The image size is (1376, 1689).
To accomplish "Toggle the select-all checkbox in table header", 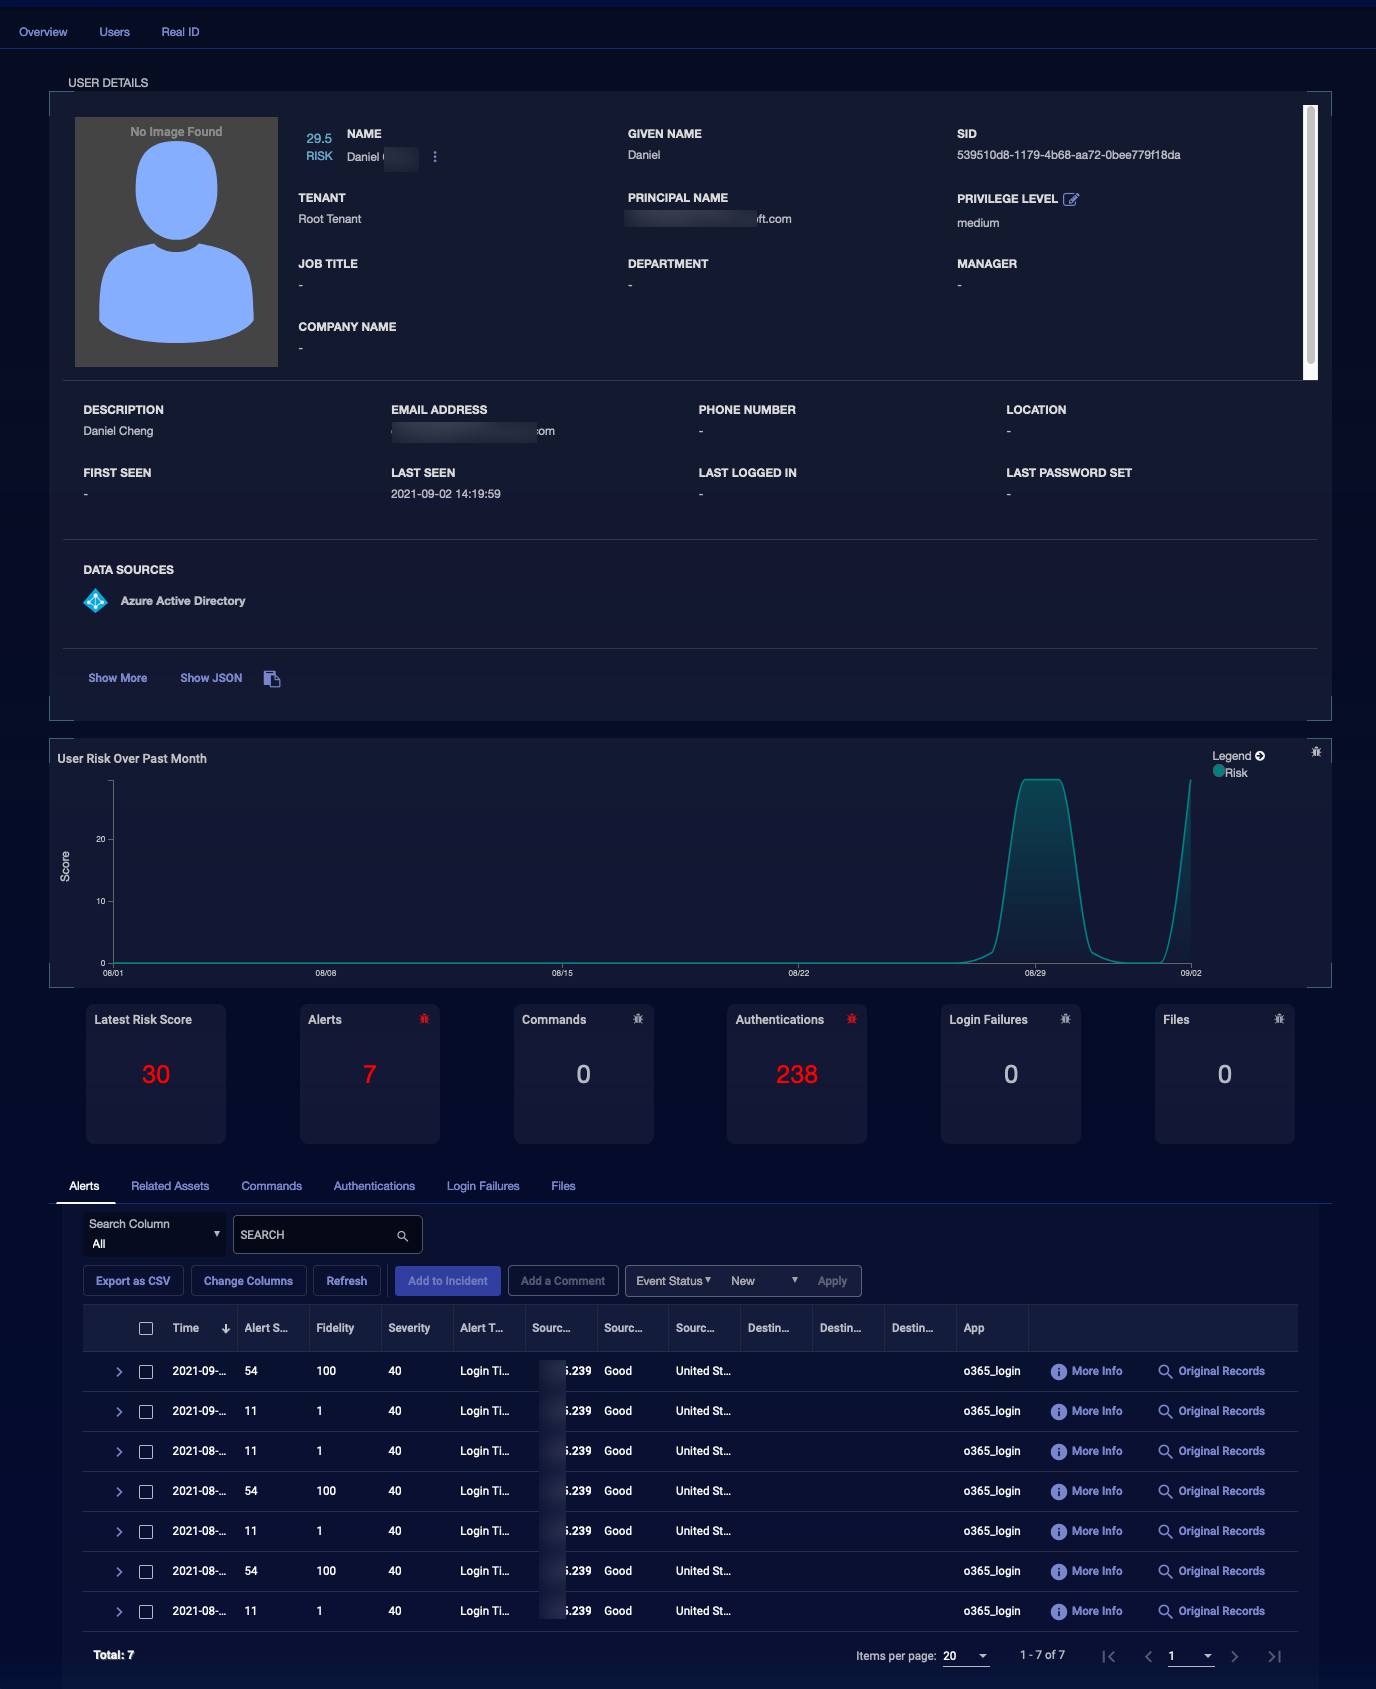I will (146, 1329).
